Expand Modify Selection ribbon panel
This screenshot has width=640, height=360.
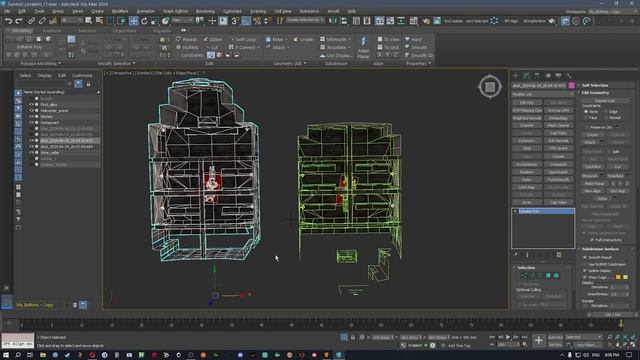click(x=116, y=64)
